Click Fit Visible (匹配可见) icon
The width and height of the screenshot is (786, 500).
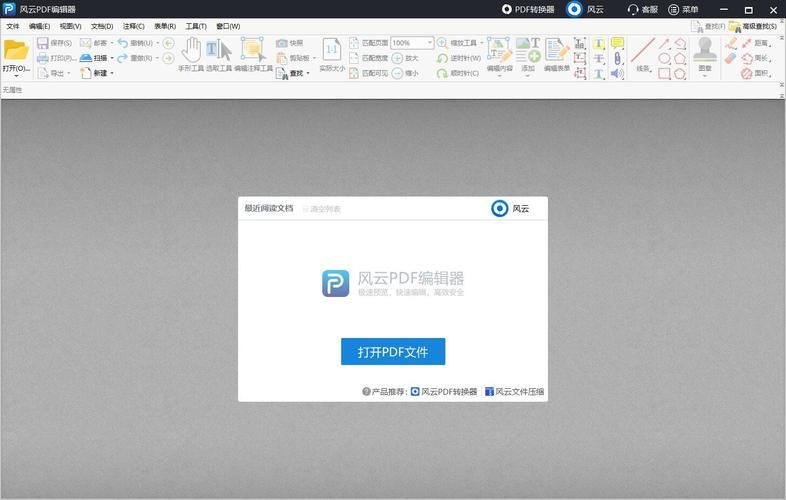pyautogui.click(x=354, y=73)
